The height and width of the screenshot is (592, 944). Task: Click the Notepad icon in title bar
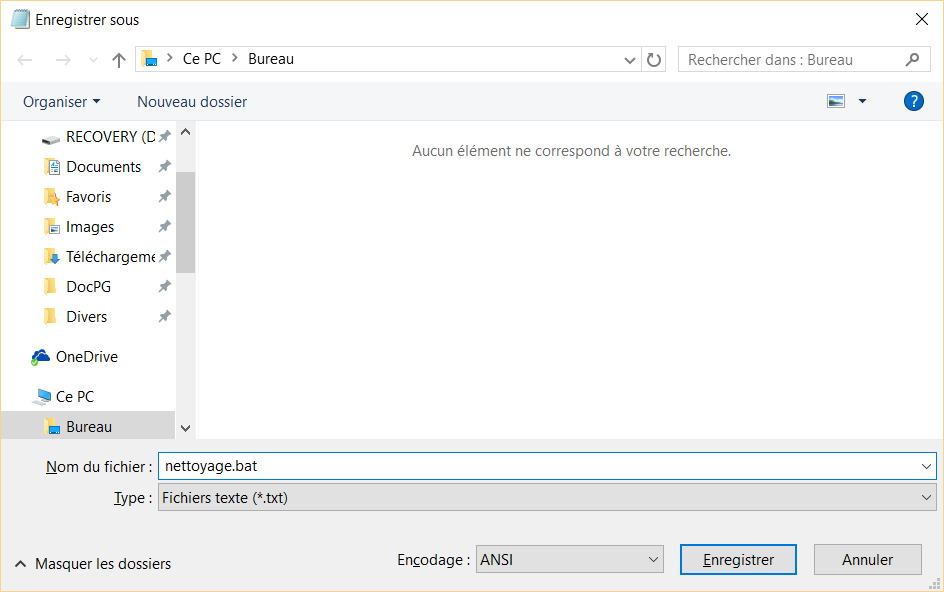[x=20, y=19]
